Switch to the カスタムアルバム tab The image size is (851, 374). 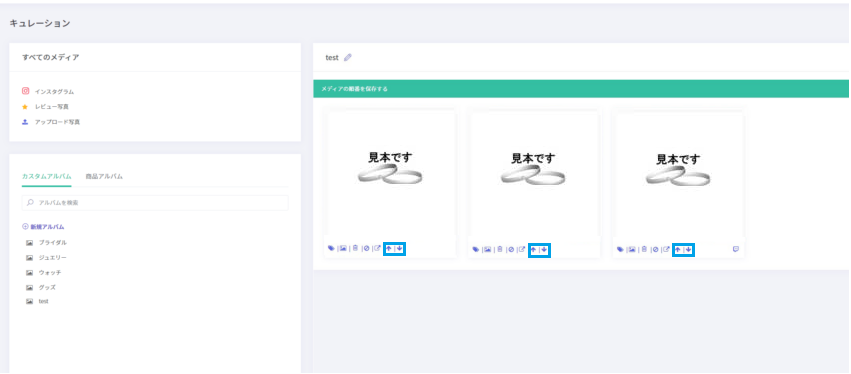point(46,176)
